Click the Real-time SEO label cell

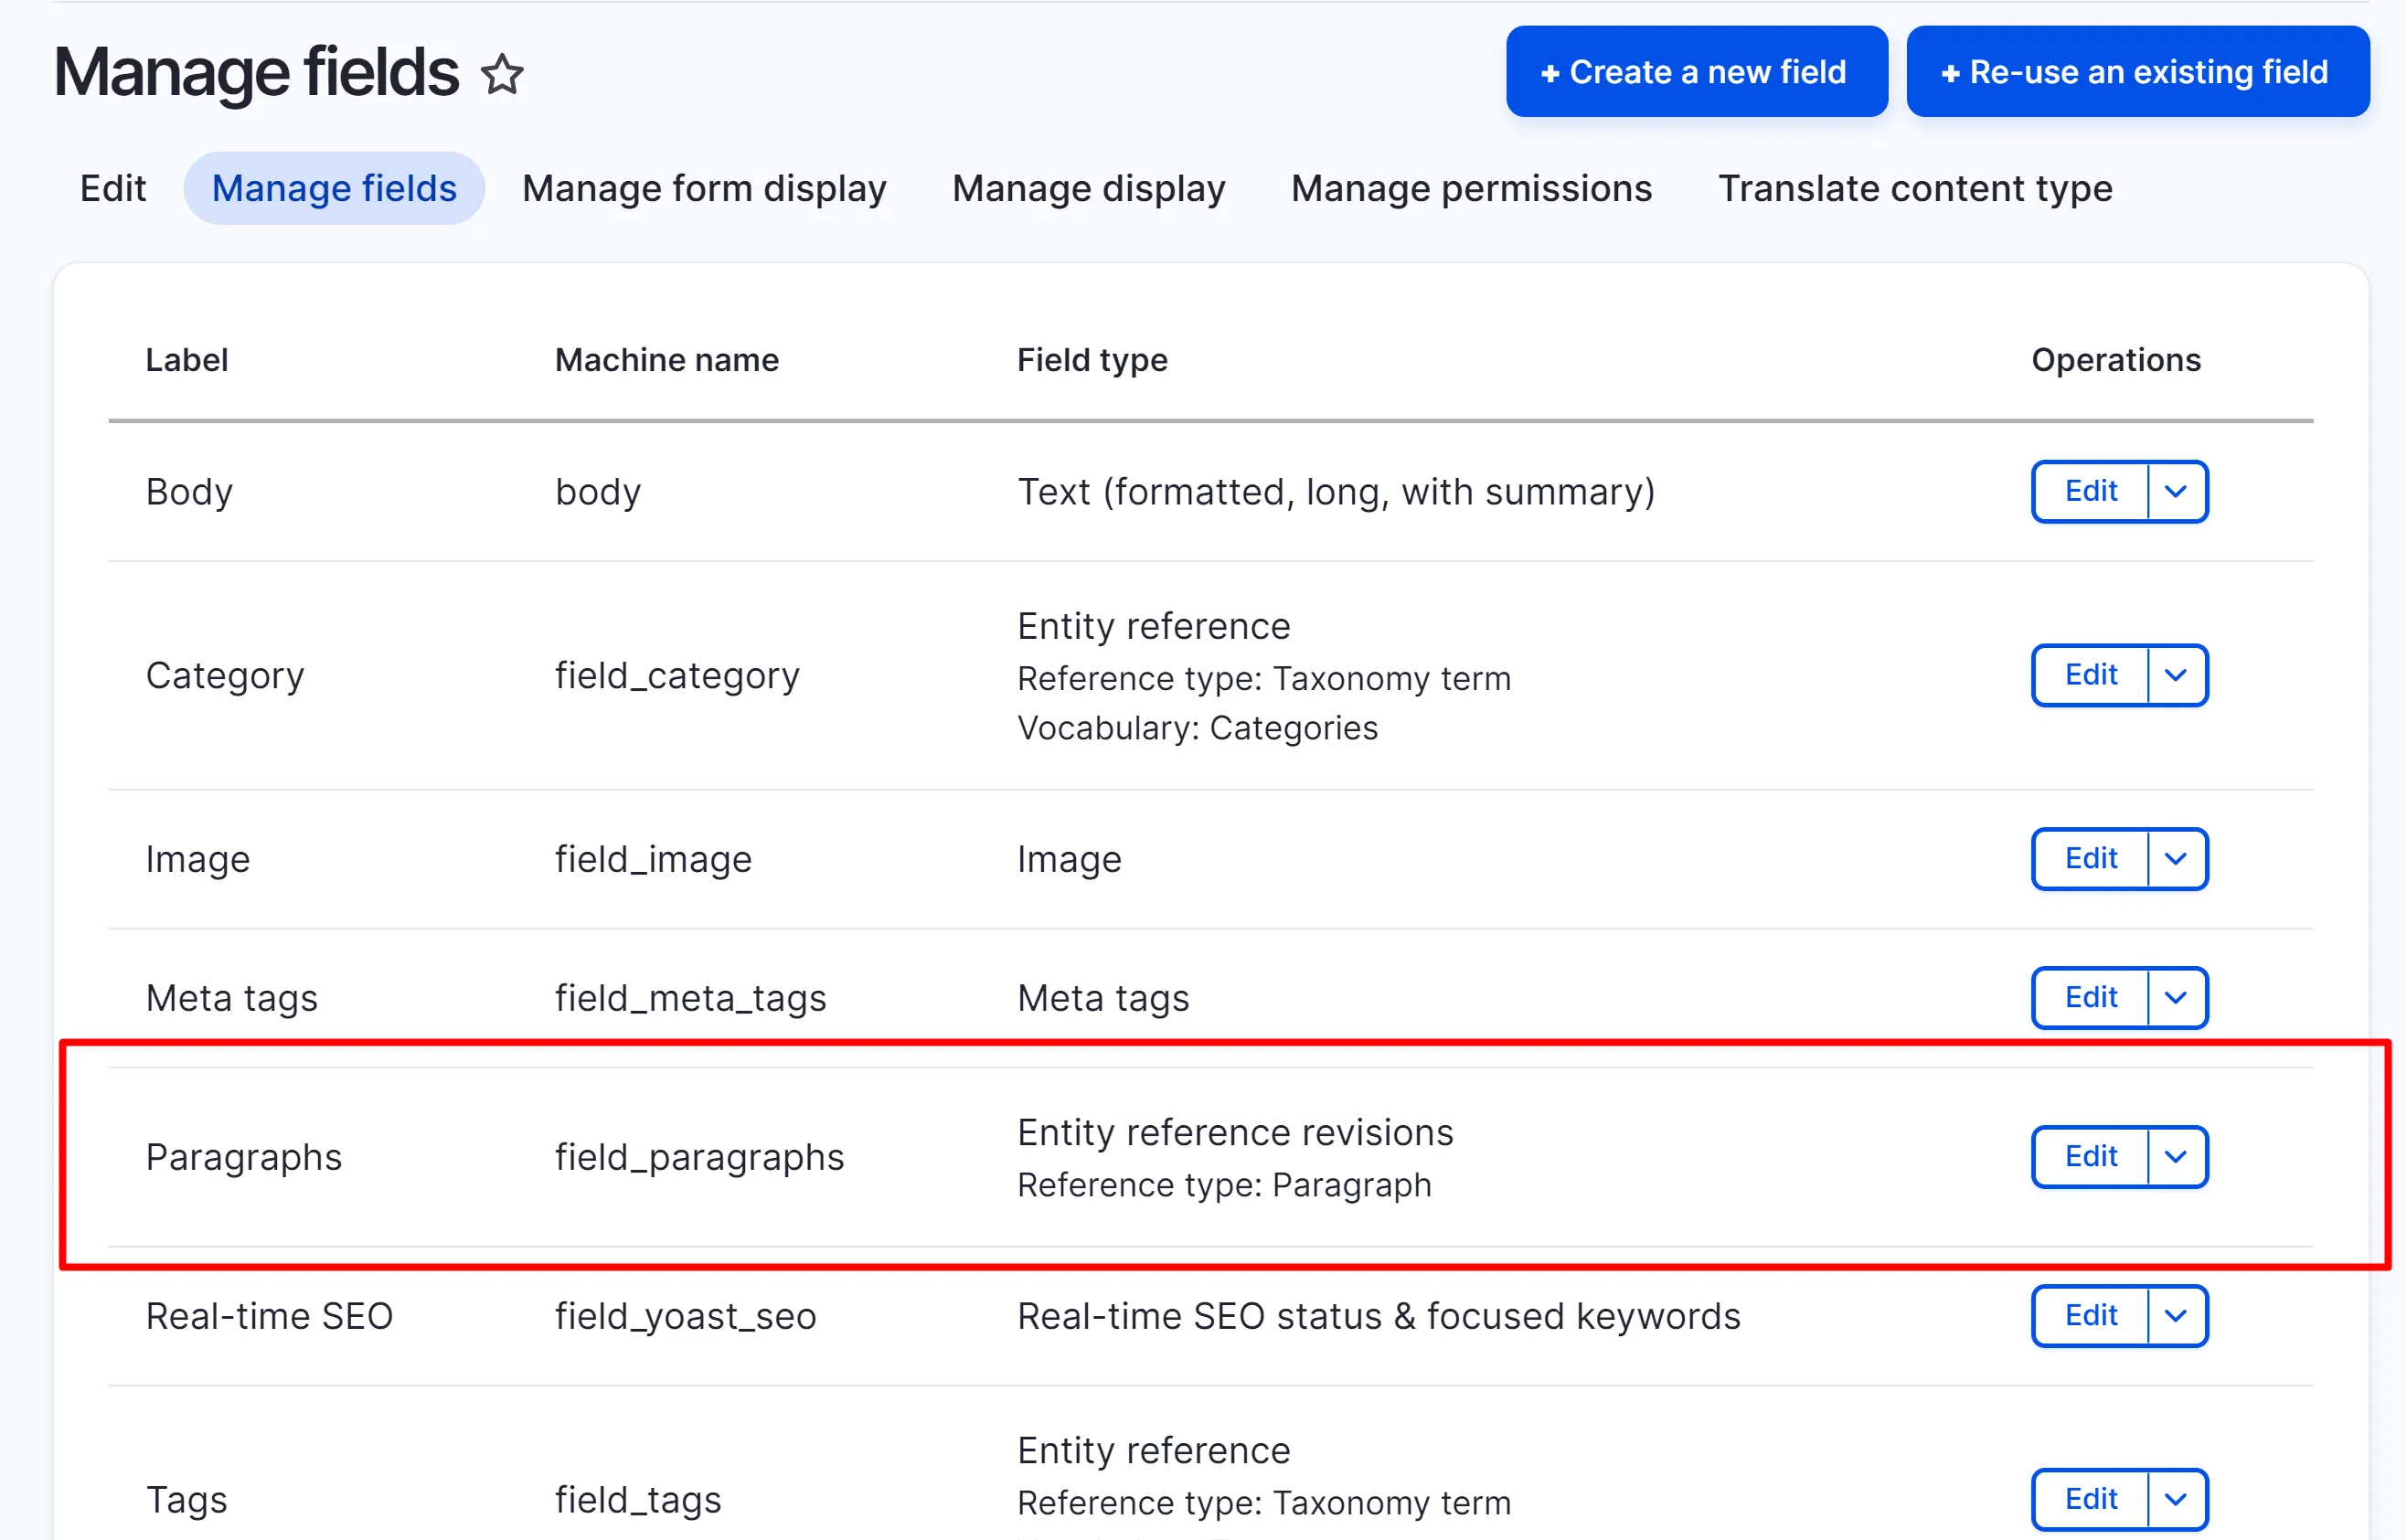[x=269, y=1316]
